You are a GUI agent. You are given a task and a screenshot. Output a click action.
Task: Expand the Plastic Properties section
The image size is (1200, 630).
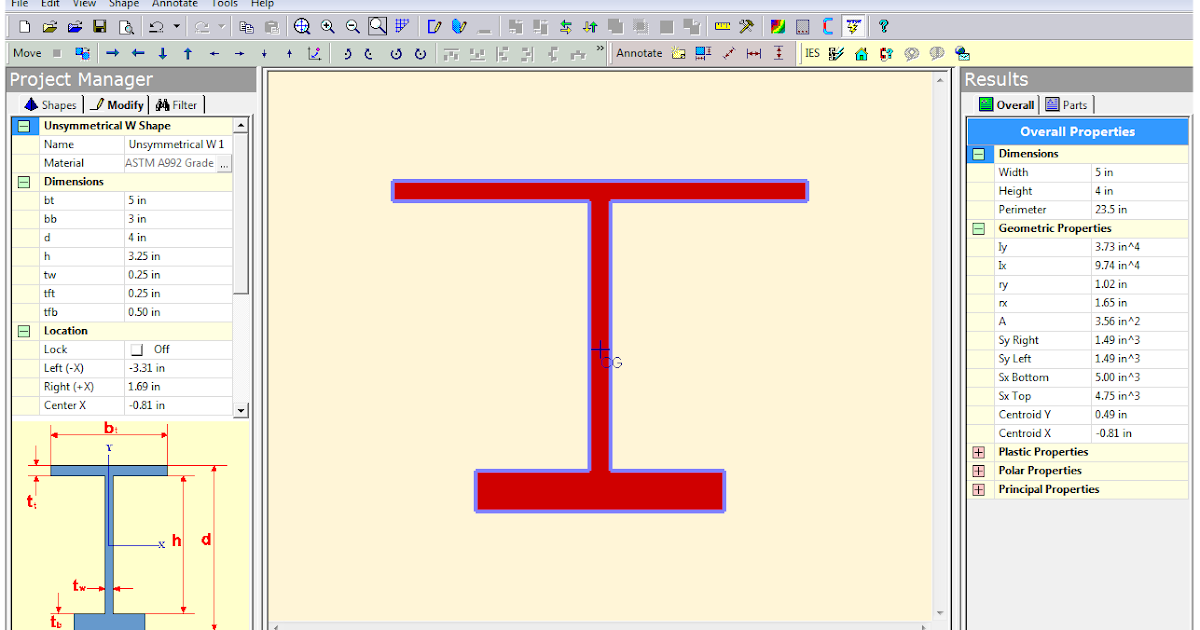(977, 452)
